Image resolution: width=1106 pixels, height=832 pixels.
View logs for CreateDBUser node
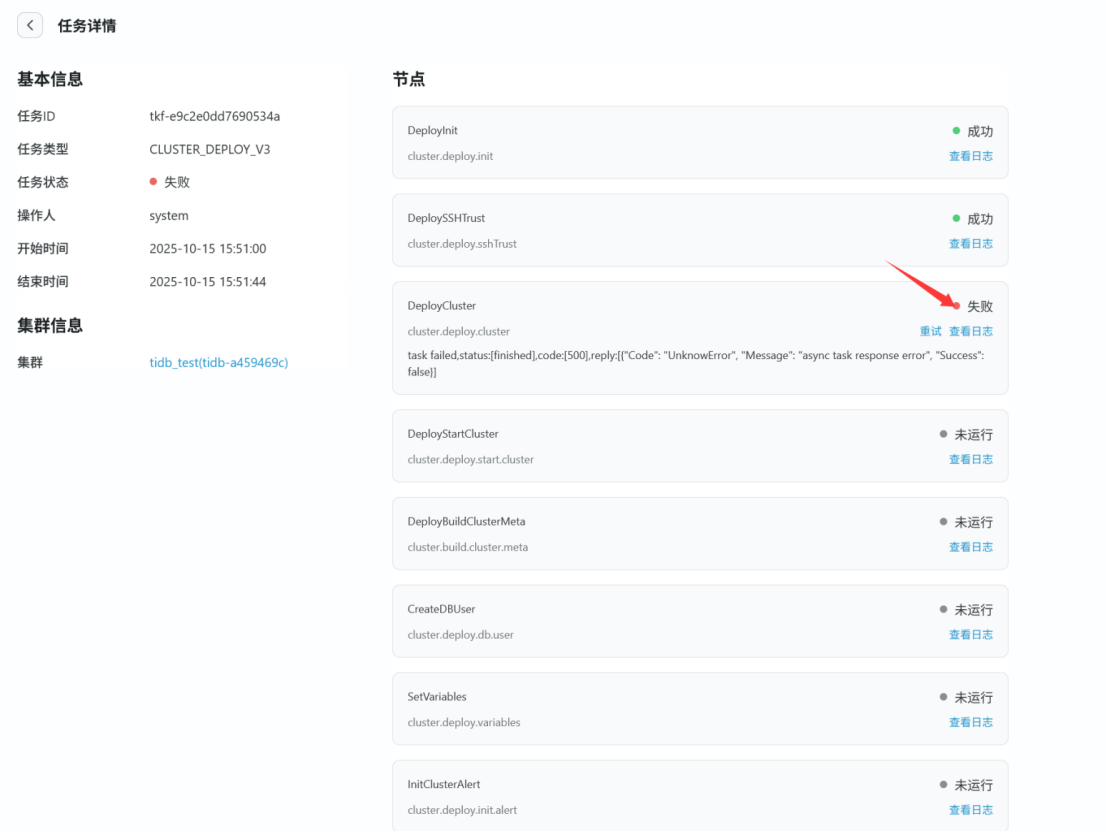coord(970,634)
